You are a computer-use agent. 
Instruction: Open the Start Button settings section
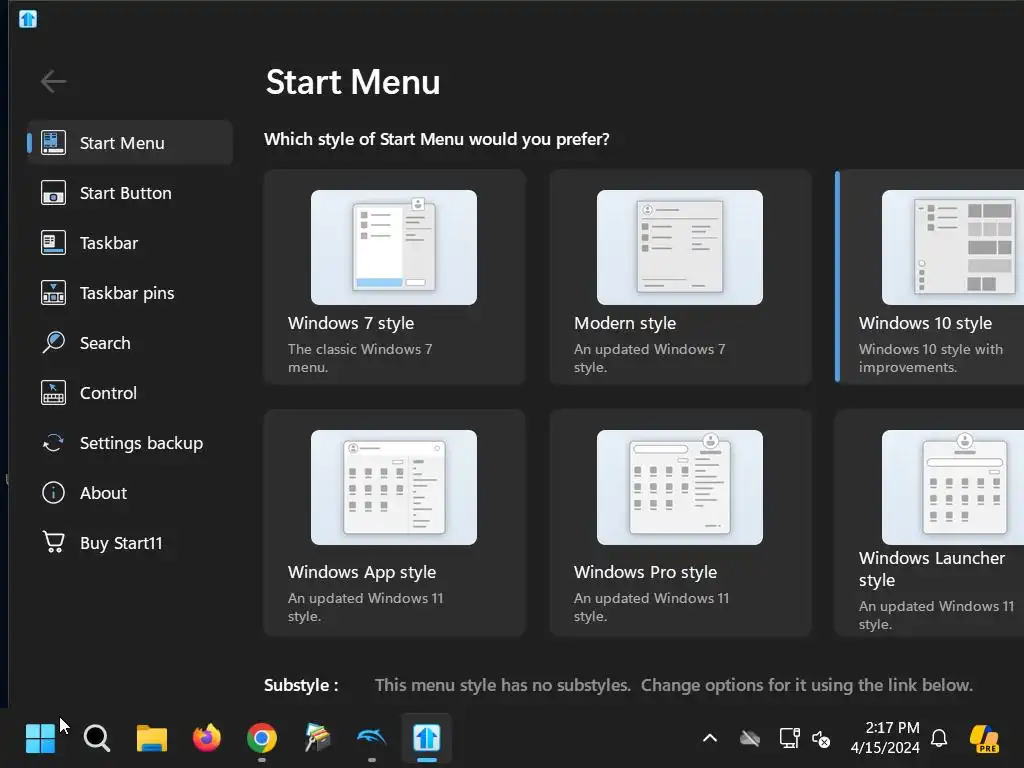(130, 193)
